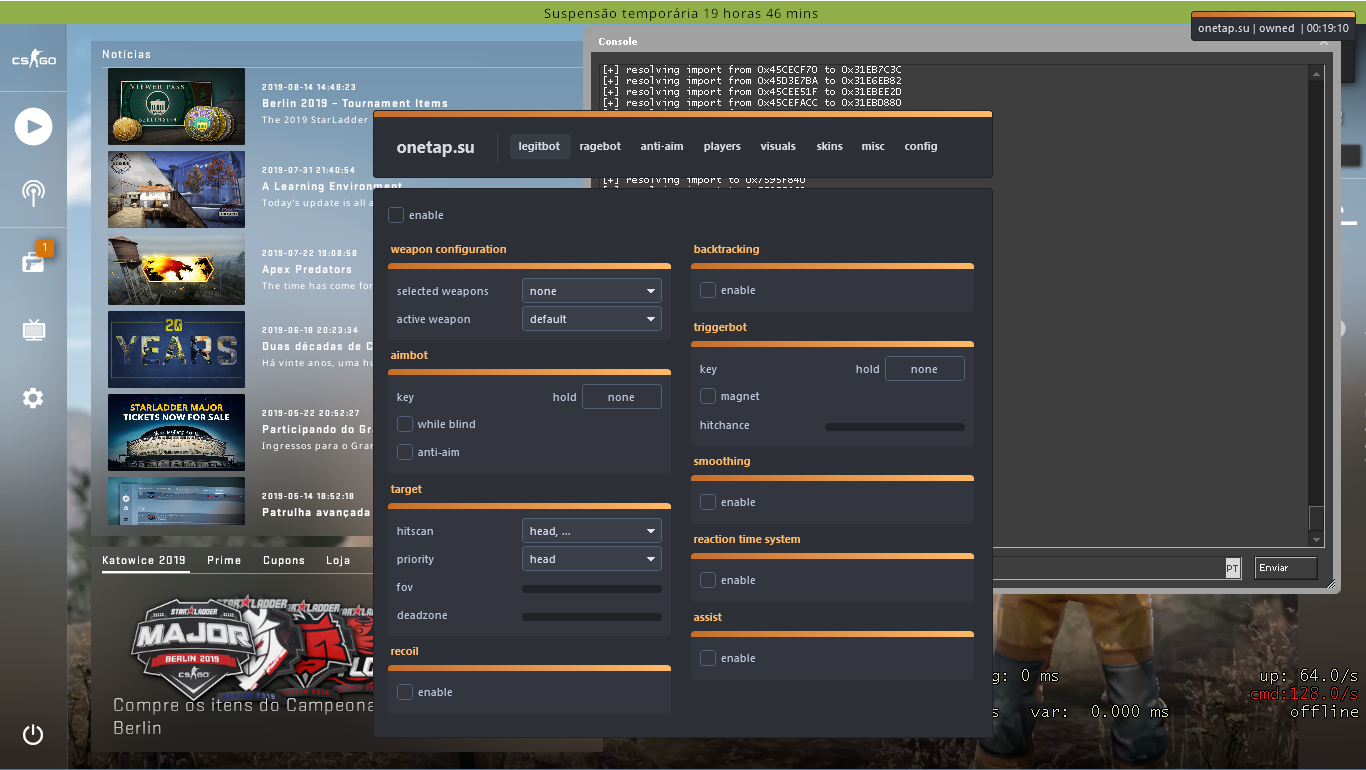Screen dimensions: 1366x770
Task: Click the onetap.su owned watermark
Action: 1272,28
